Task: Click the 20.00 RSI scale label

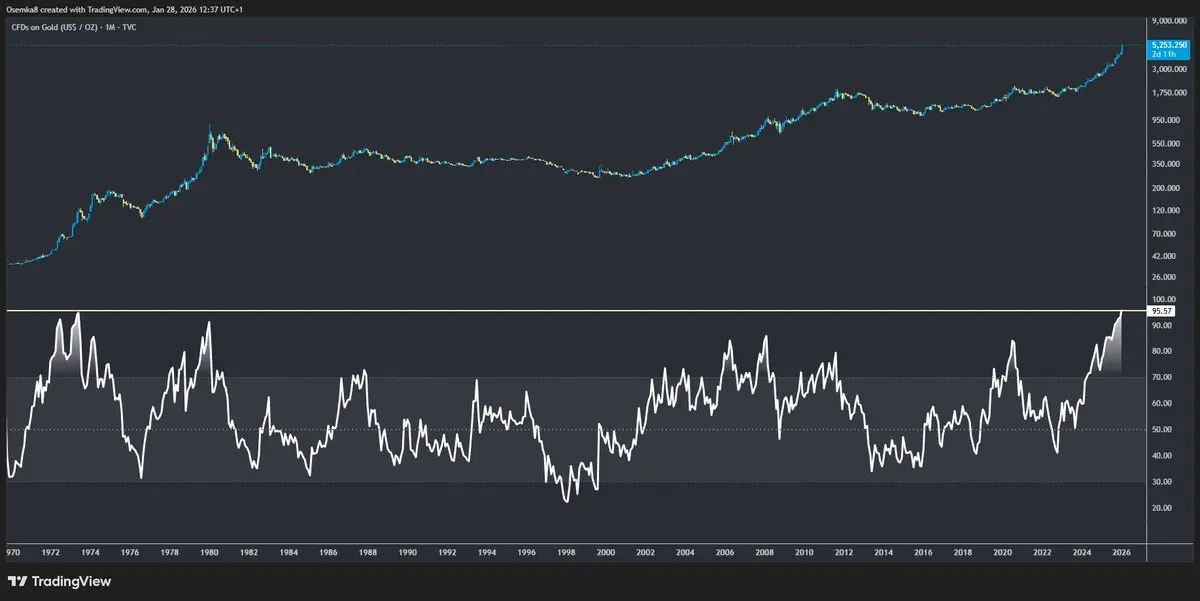Action: pyautogui.click(x=1161, y=507)
